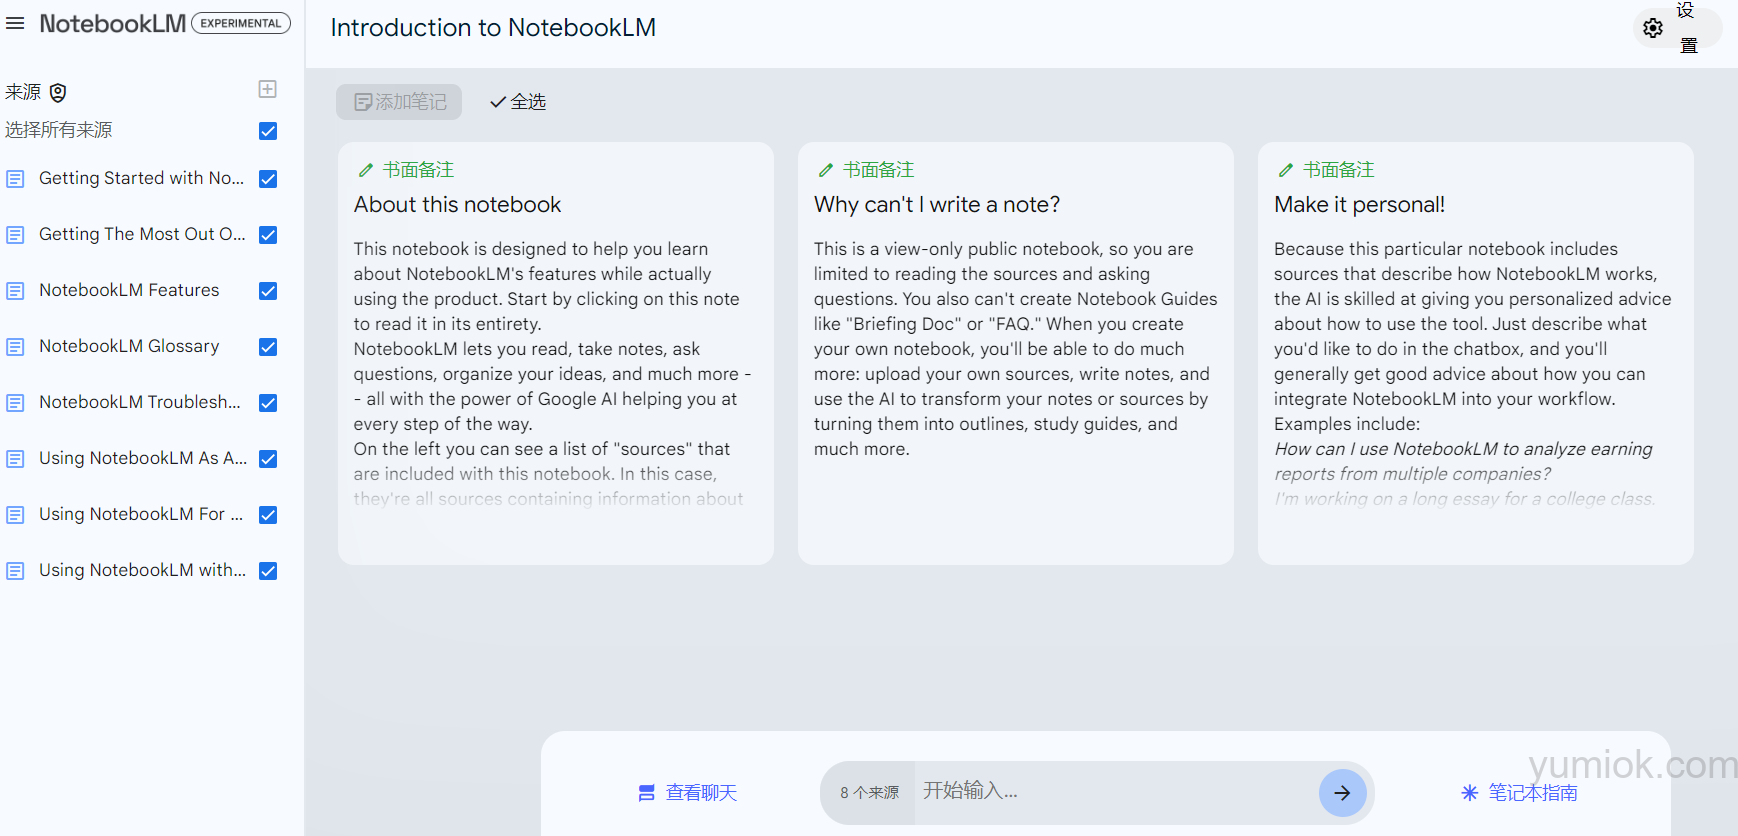Click the 选择所有来源 label text

[59, 130]
